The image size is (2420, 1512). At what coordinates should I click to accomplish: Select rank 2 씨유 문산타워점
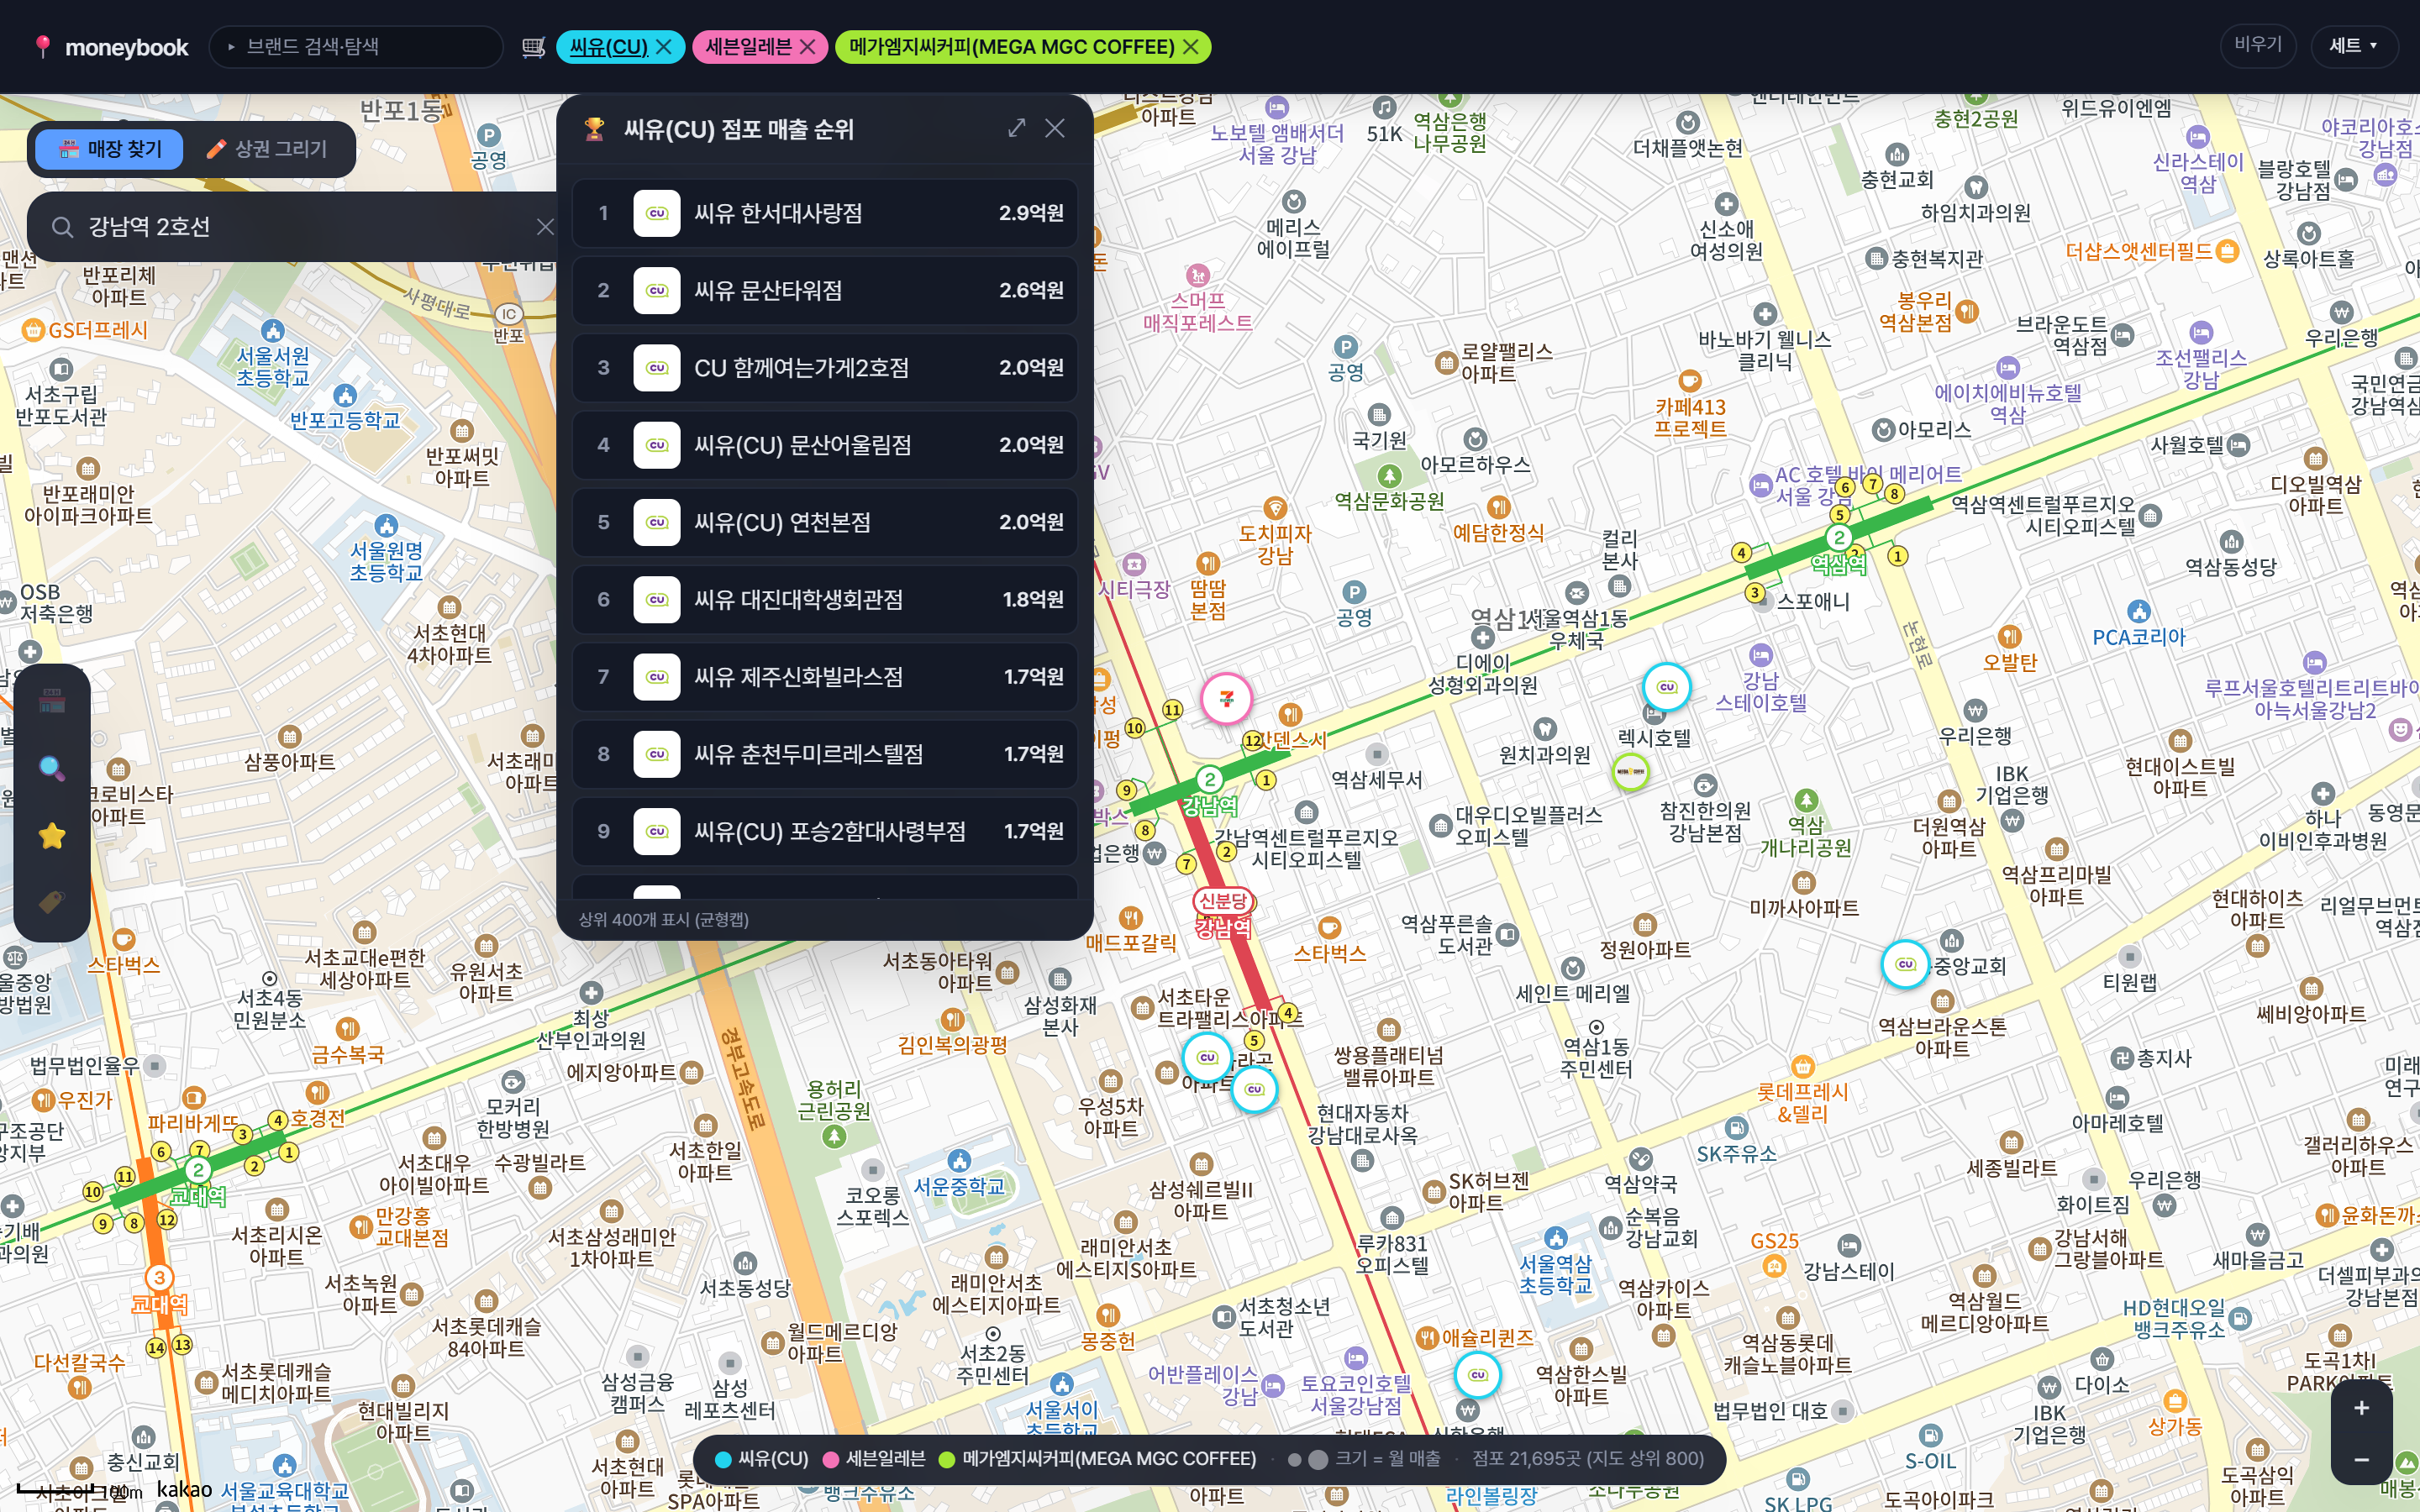pos(825,290)
